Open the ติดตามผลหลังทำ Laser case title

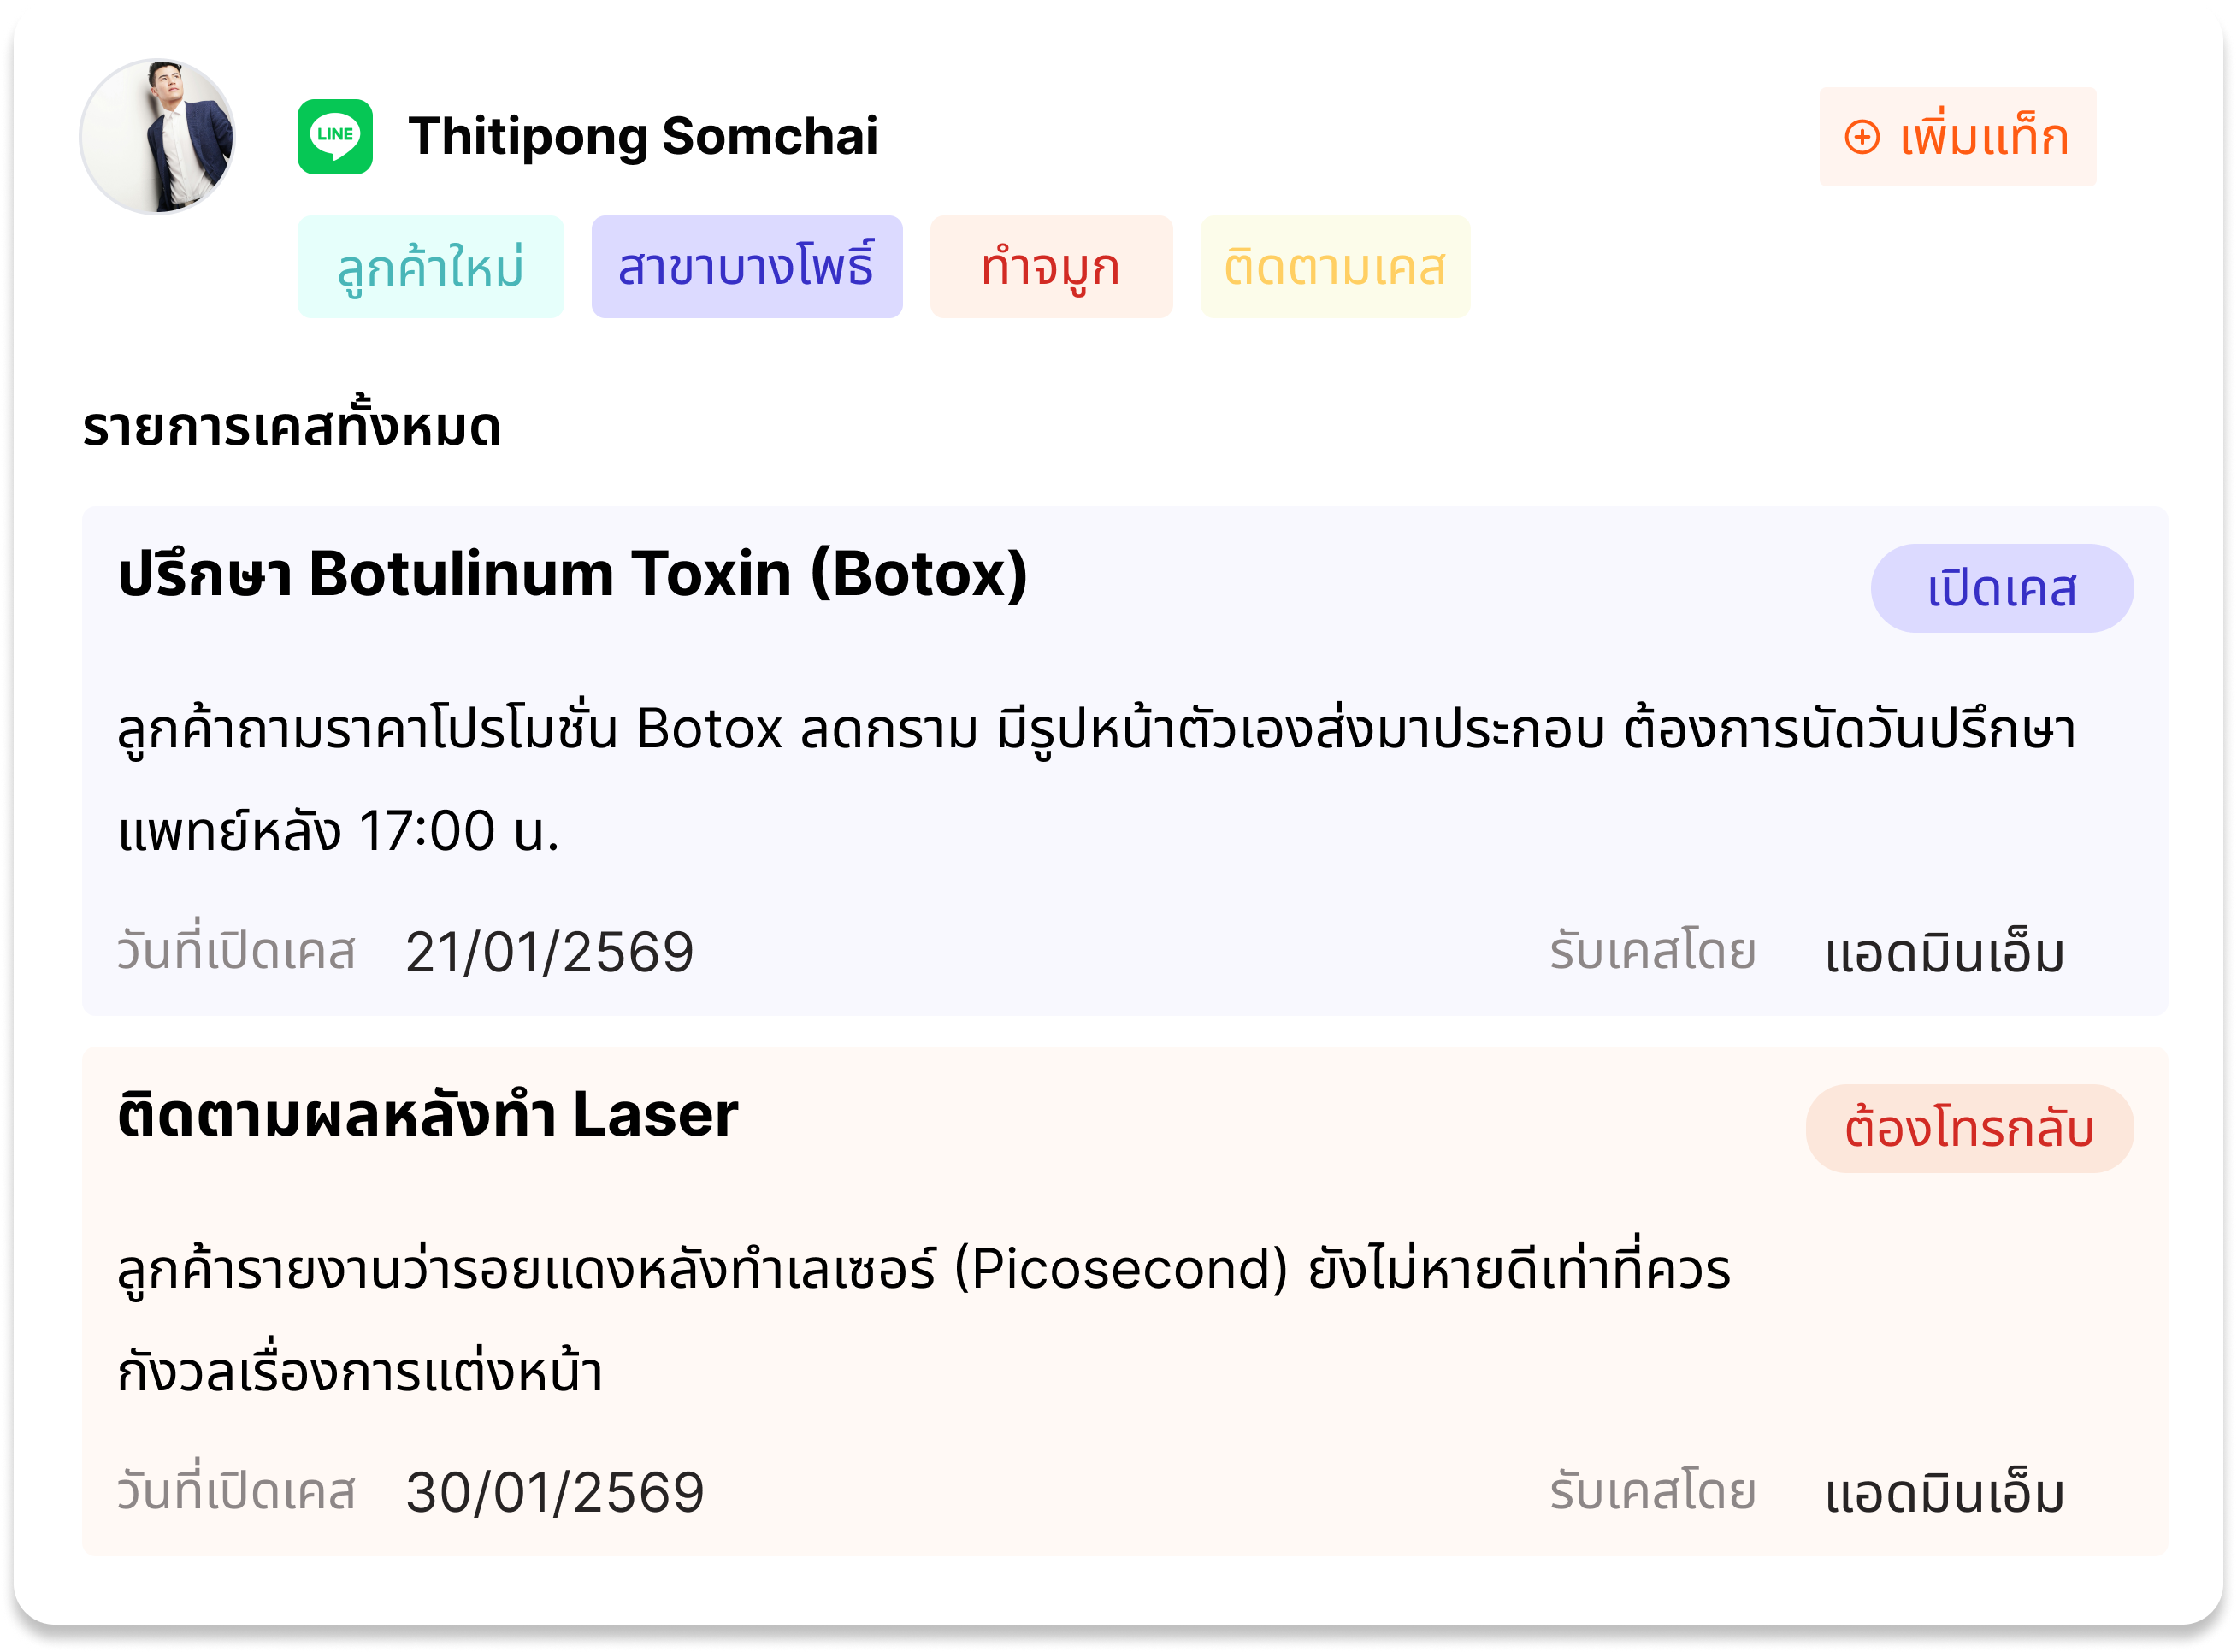(x=427, y=1115)
